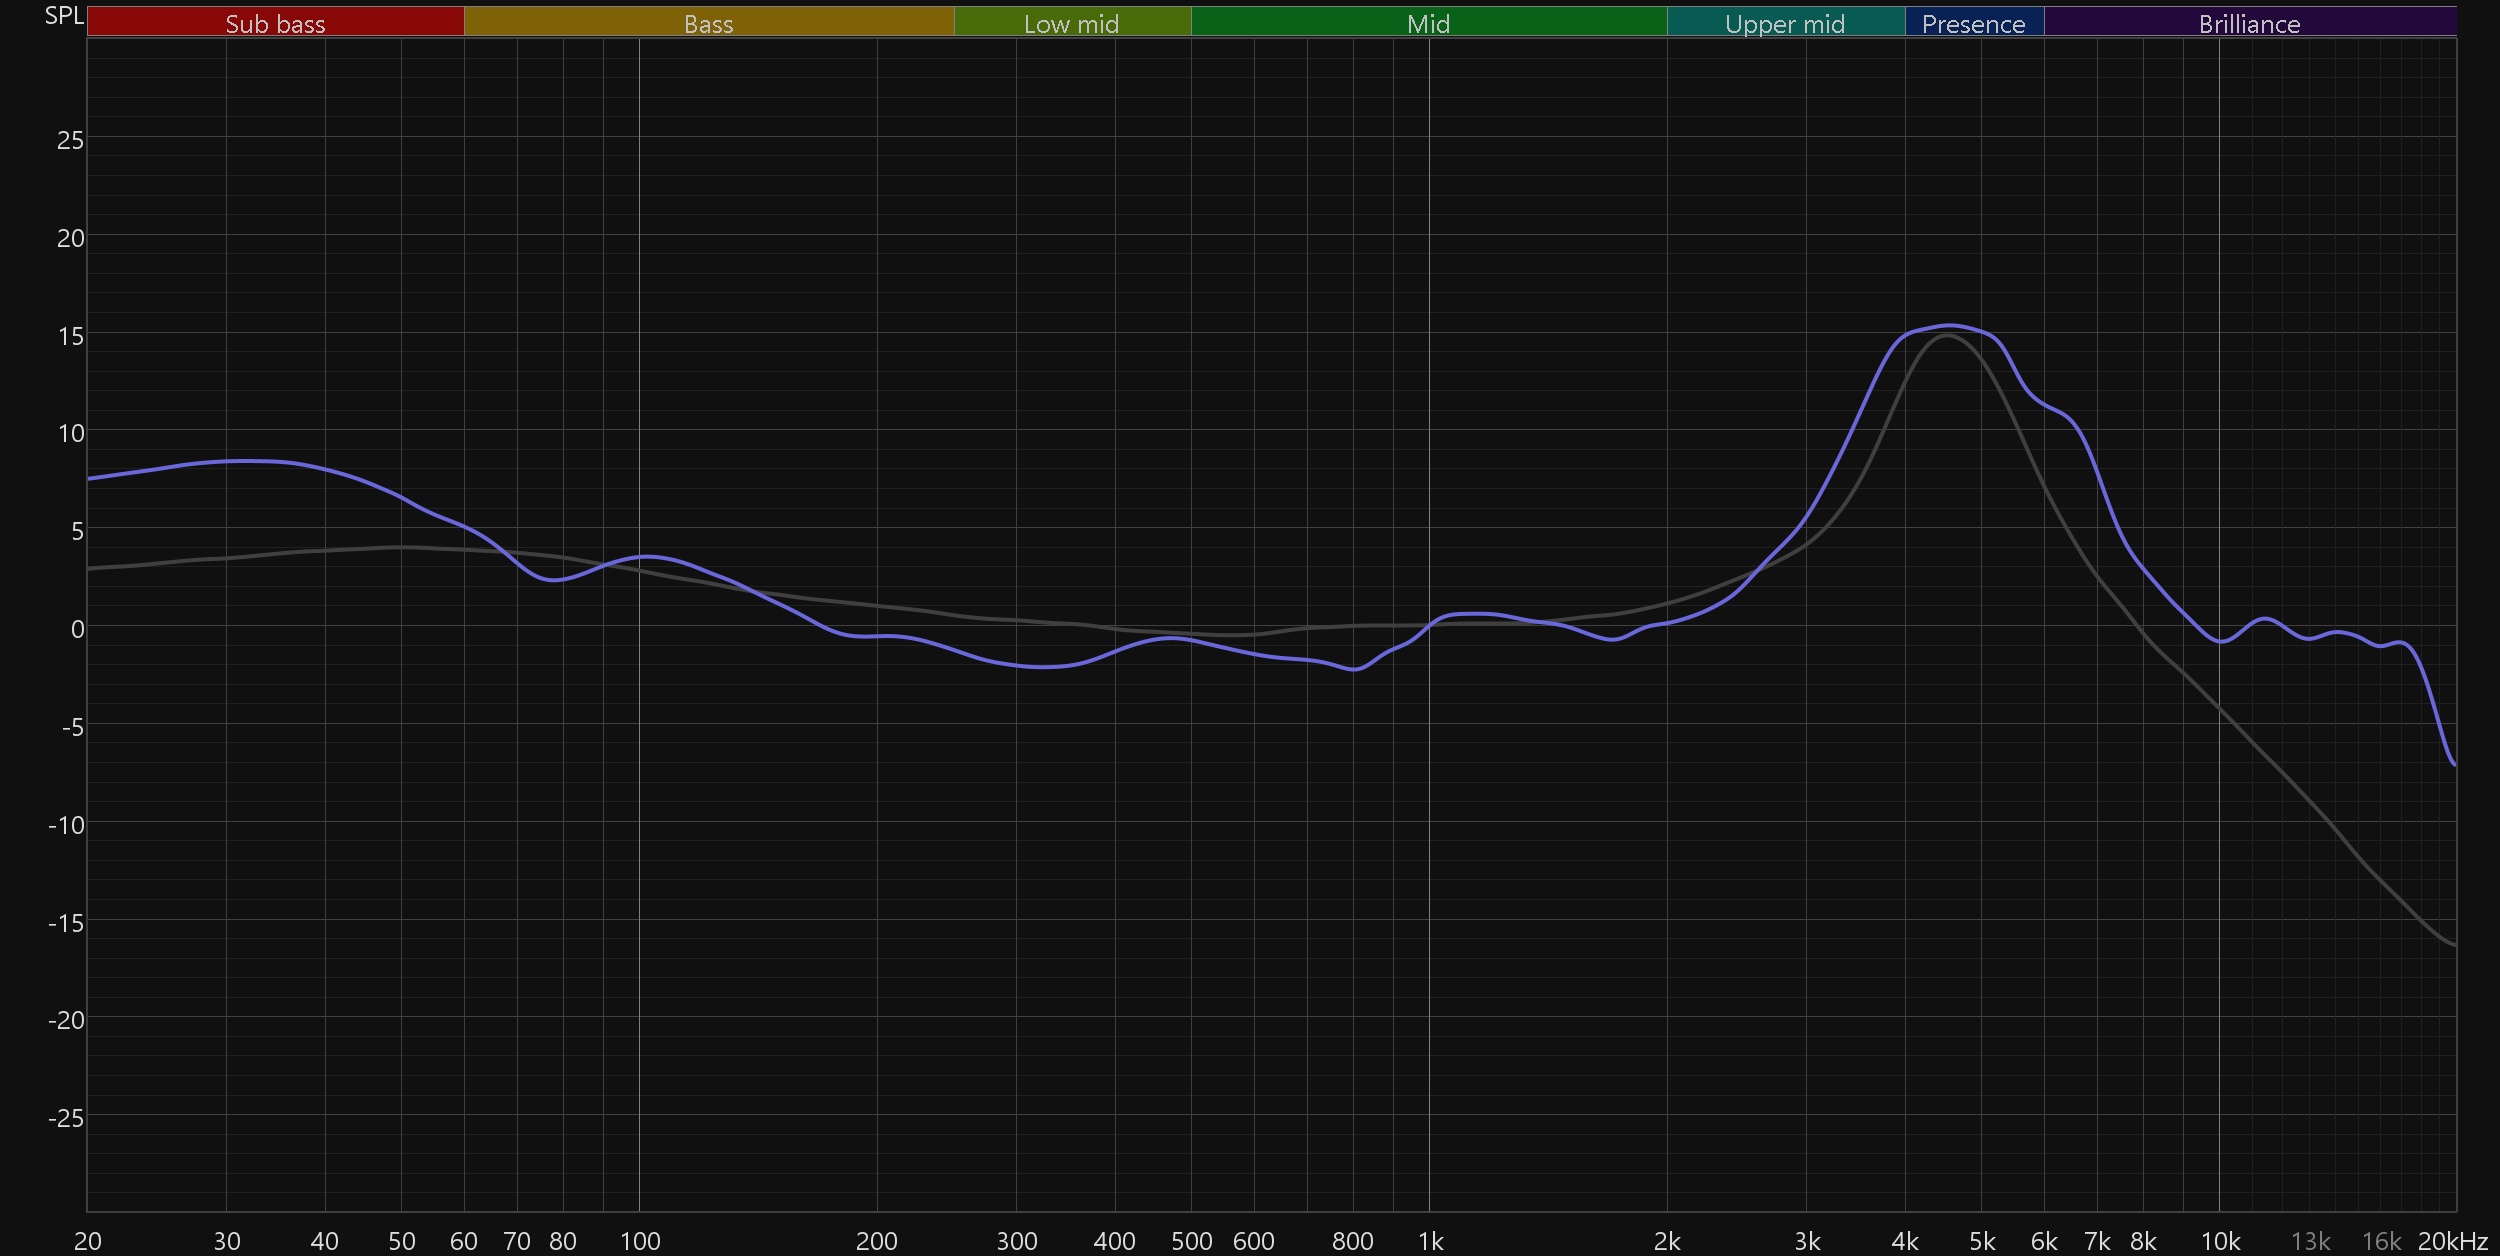Click the 15 dB level label
2500x1256 pixels.
pyautogui.click(x=70, y=336)
